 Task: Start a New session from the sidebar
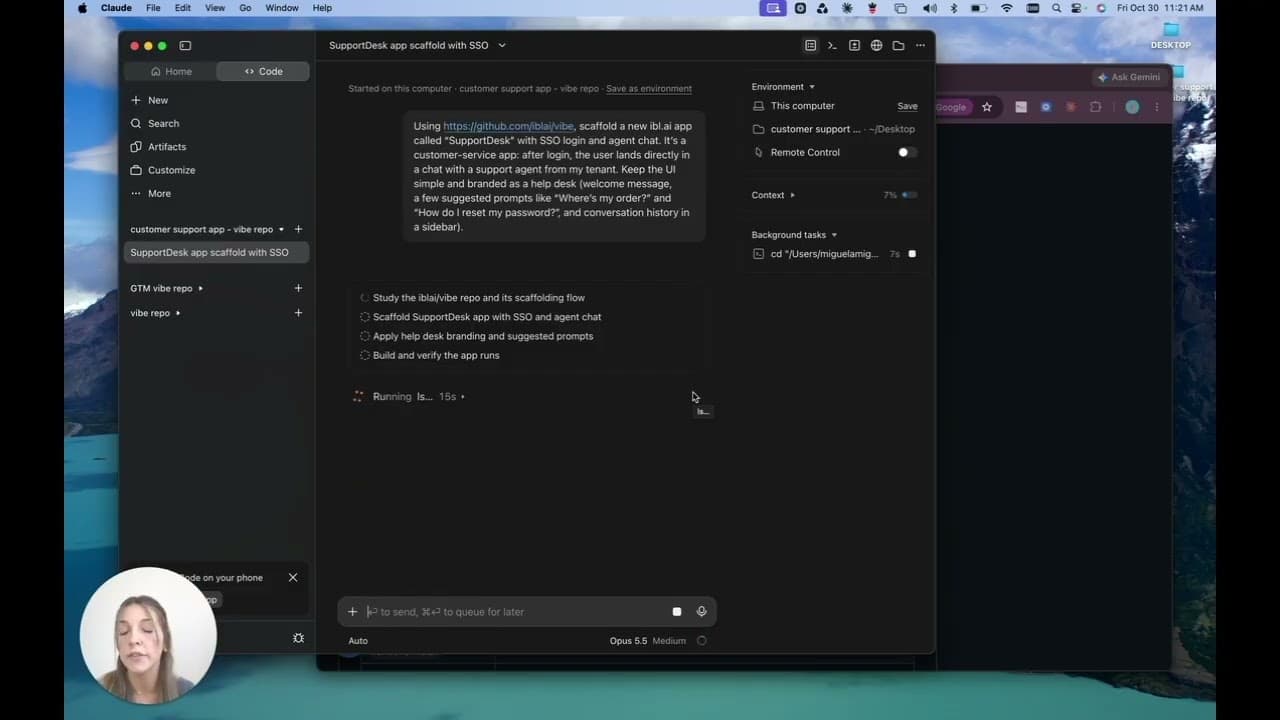pyautogui.click(x=149, y=100)
